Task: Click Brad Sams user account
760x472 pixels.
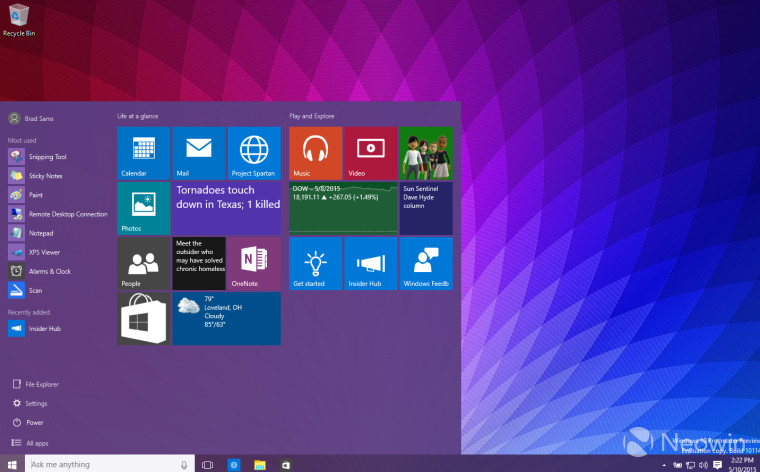Action: 40,118
